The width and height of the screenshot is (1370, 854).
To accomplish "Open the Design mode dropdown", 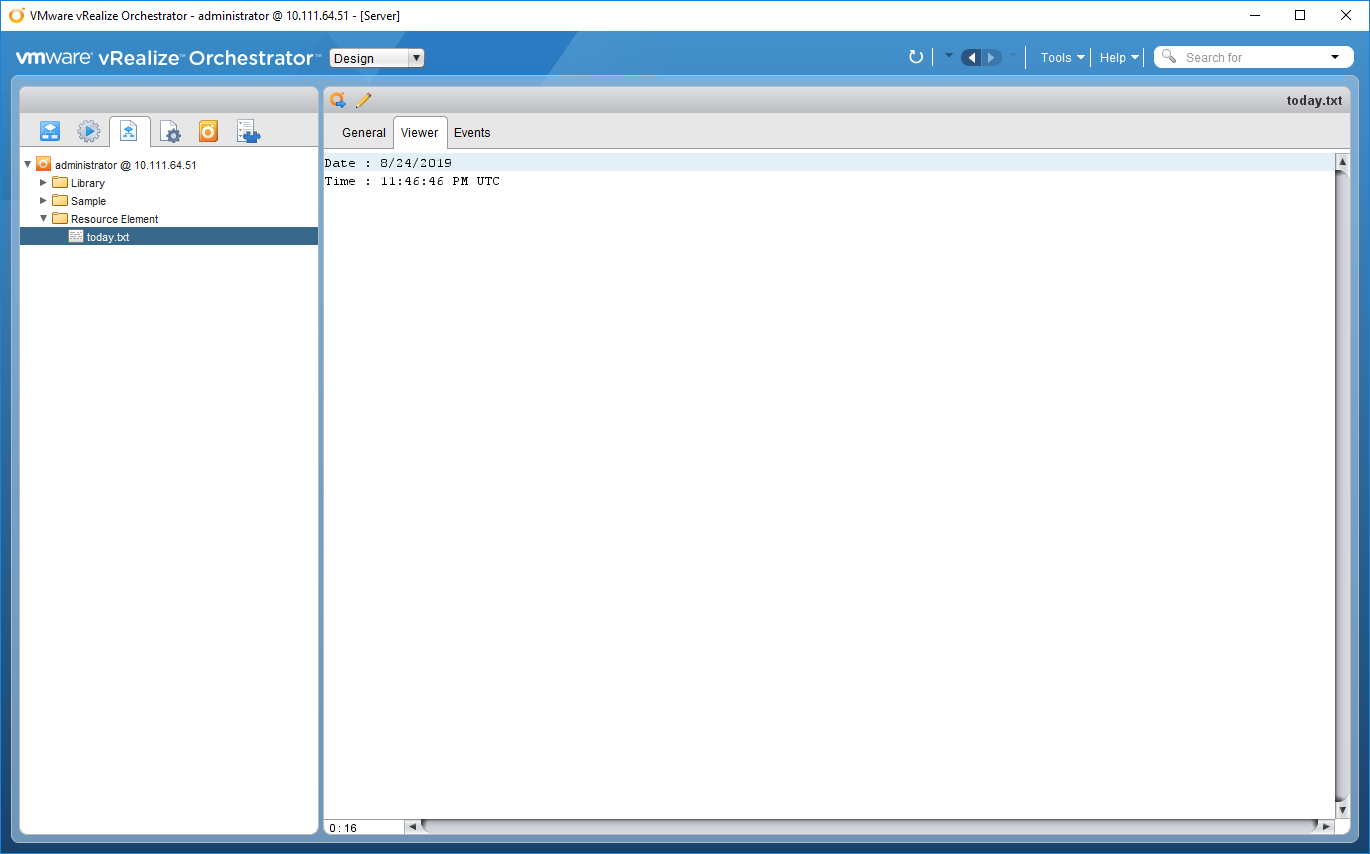I will click(x=377, y=58).
